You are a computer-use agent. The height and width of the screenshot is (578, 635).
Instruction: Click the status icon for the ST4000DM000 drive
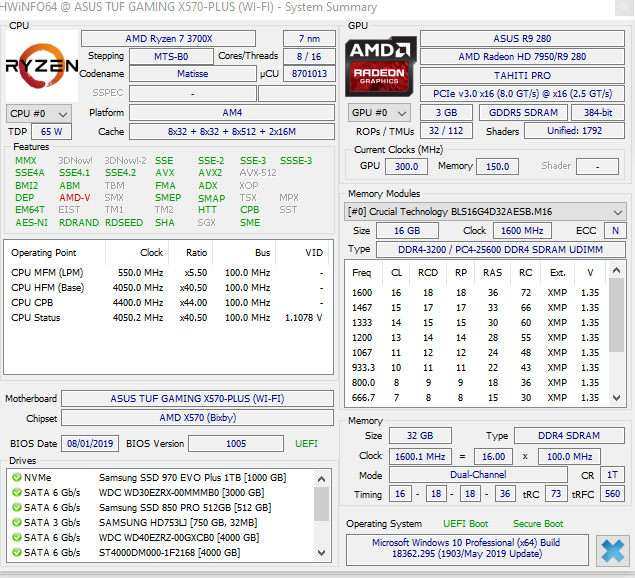[x=17, y=552]
